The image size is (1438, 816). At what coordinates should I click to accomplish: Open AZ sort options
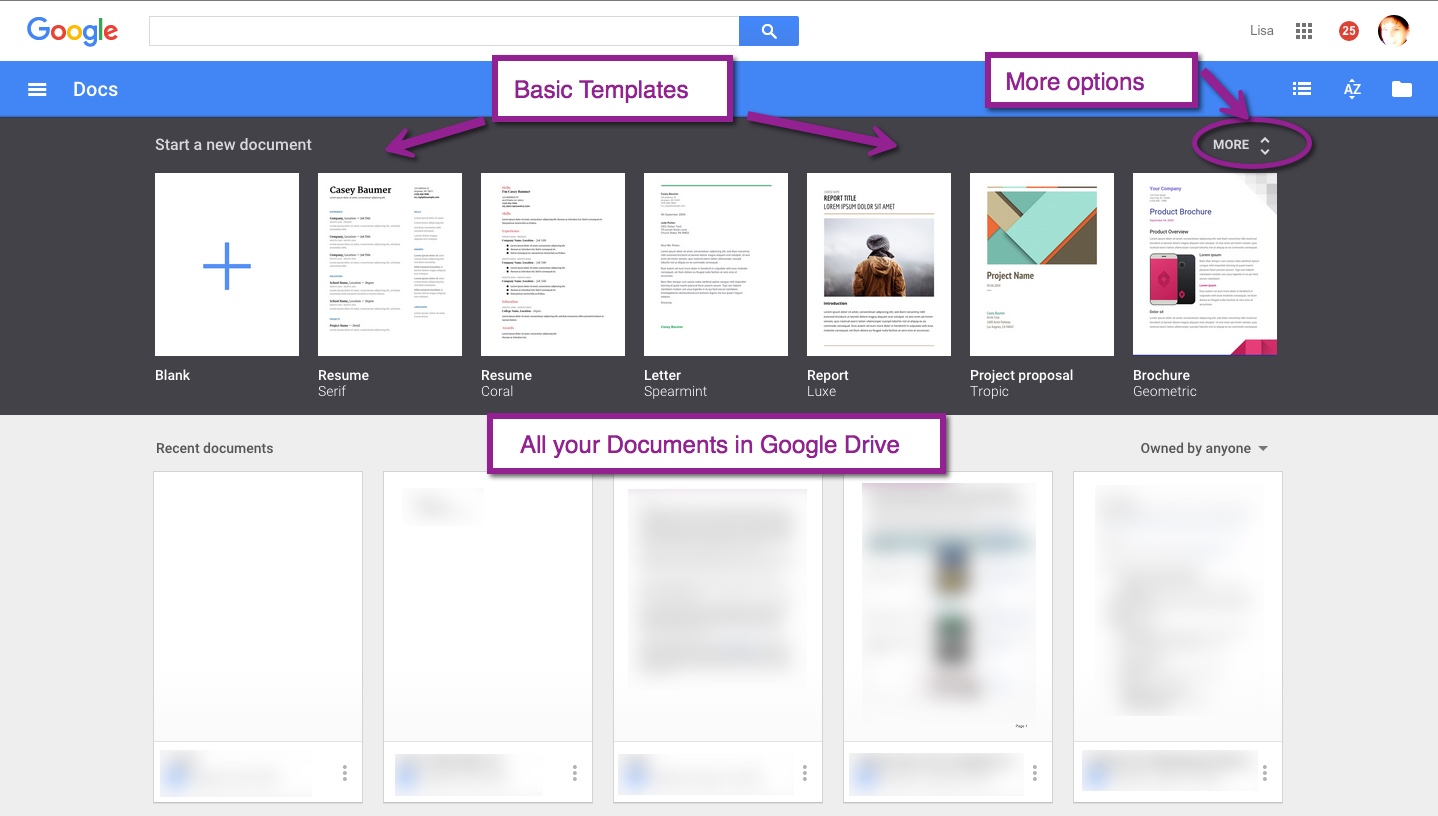(x=1352, y=89)
